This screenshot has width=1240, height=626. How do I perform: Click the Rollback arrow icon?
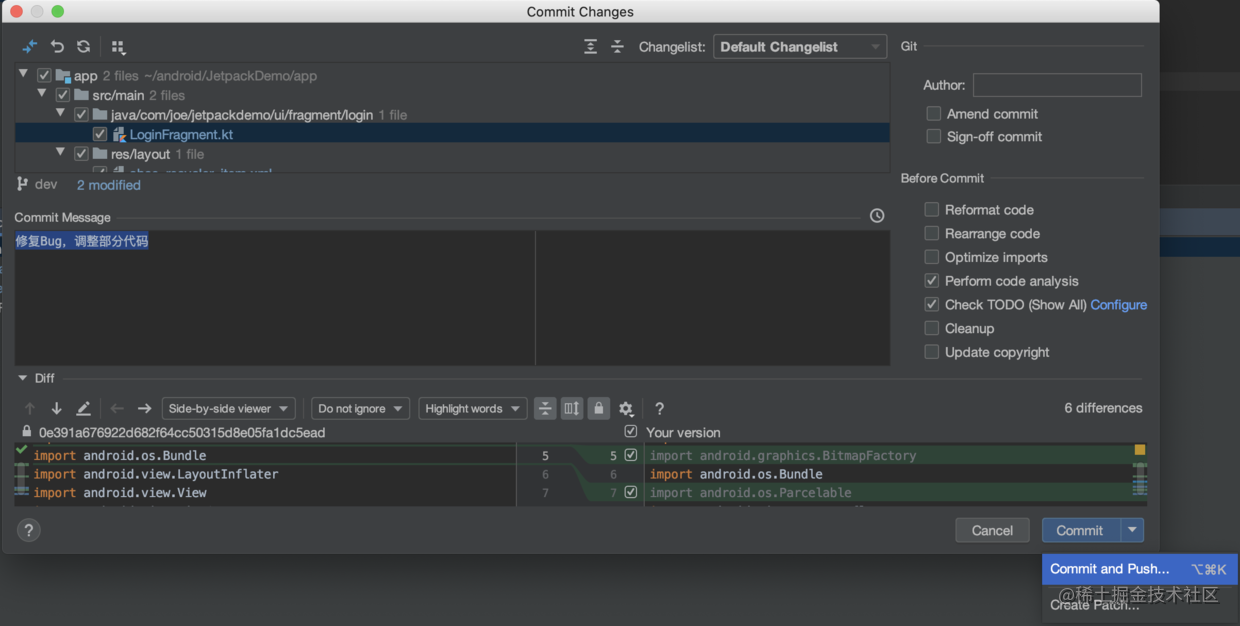pos(57,47)
